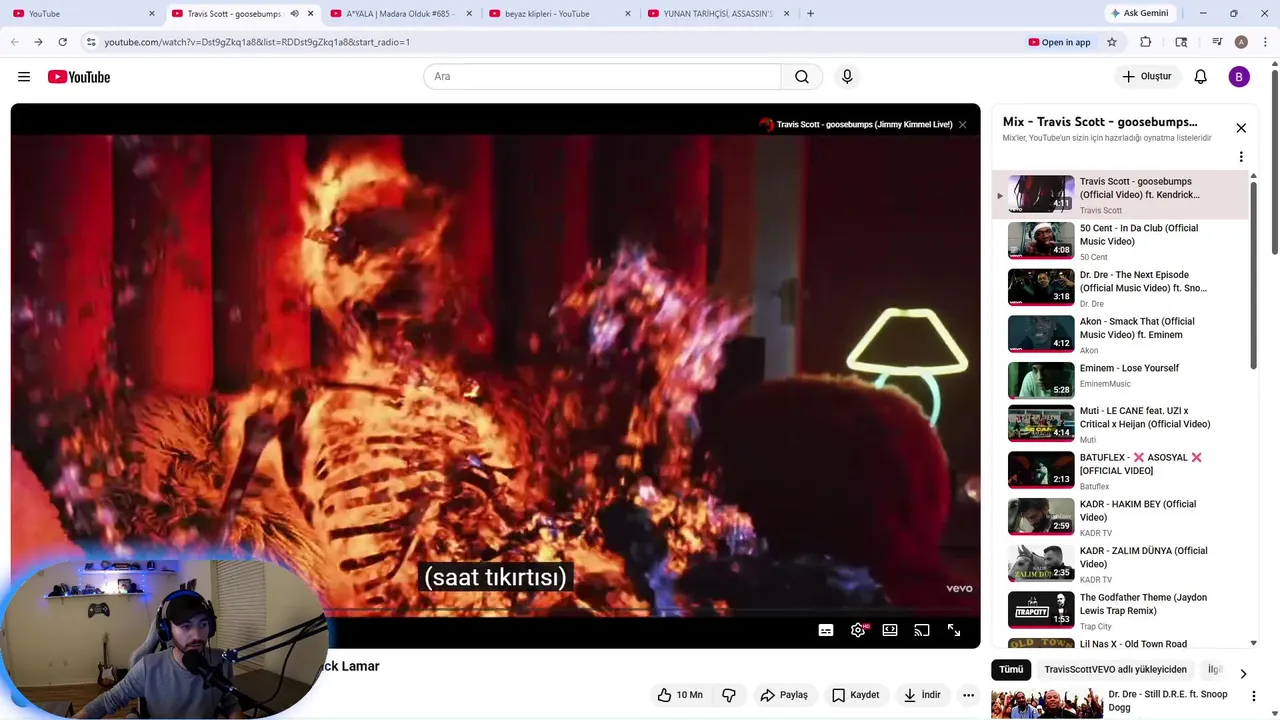Play KADR - HAKIM BEY video
Screen dimensions: 1280x720
(1120, 517)
